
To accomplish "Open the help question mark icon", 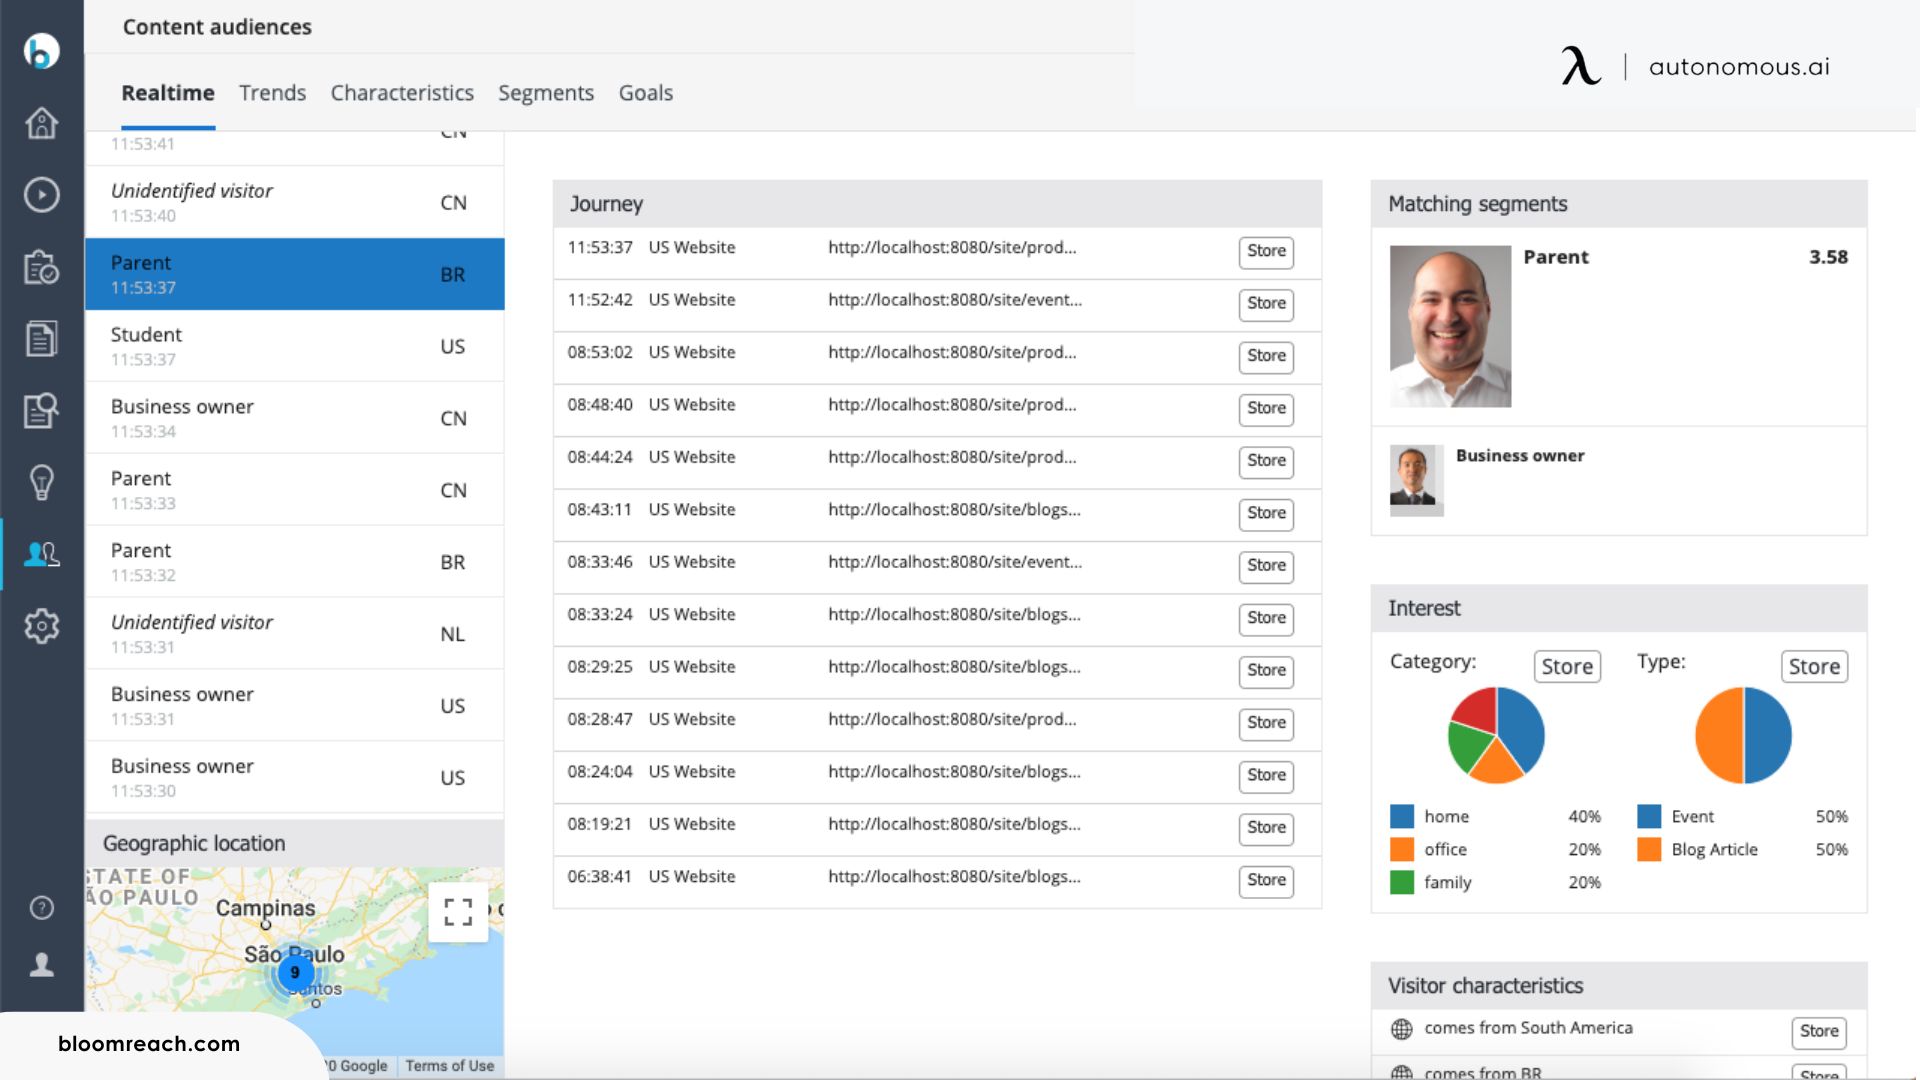I will point(41,907).
